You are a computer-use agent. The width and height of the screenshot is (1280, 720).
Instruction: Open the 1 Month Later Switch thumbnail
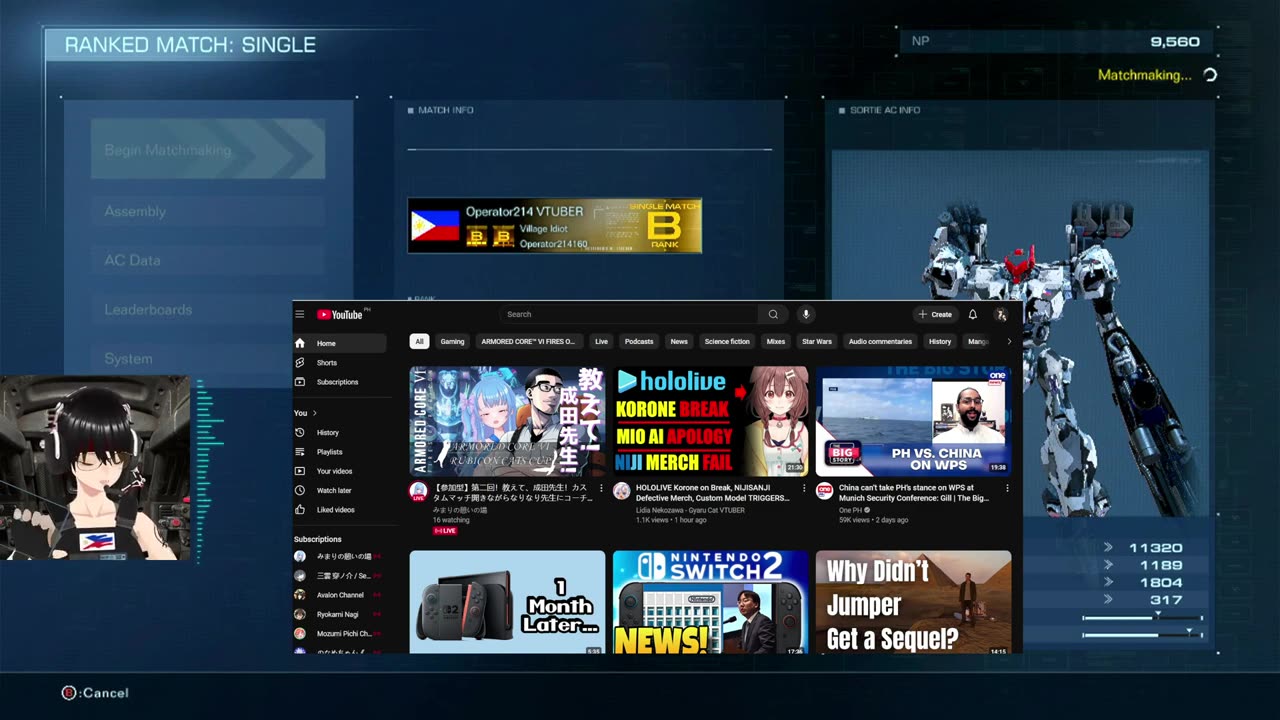[x=507, y=602]
